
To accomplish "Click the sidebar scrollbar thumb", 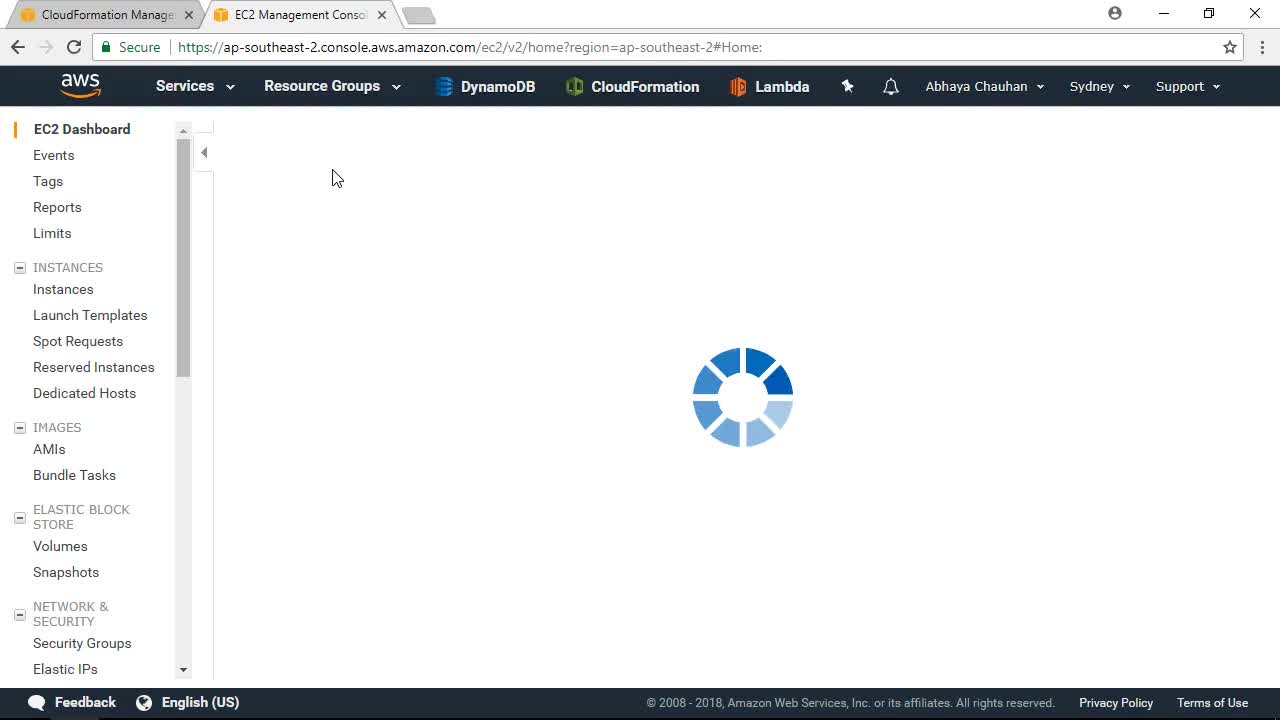I will pyautogui.click(x=183, y=258).
